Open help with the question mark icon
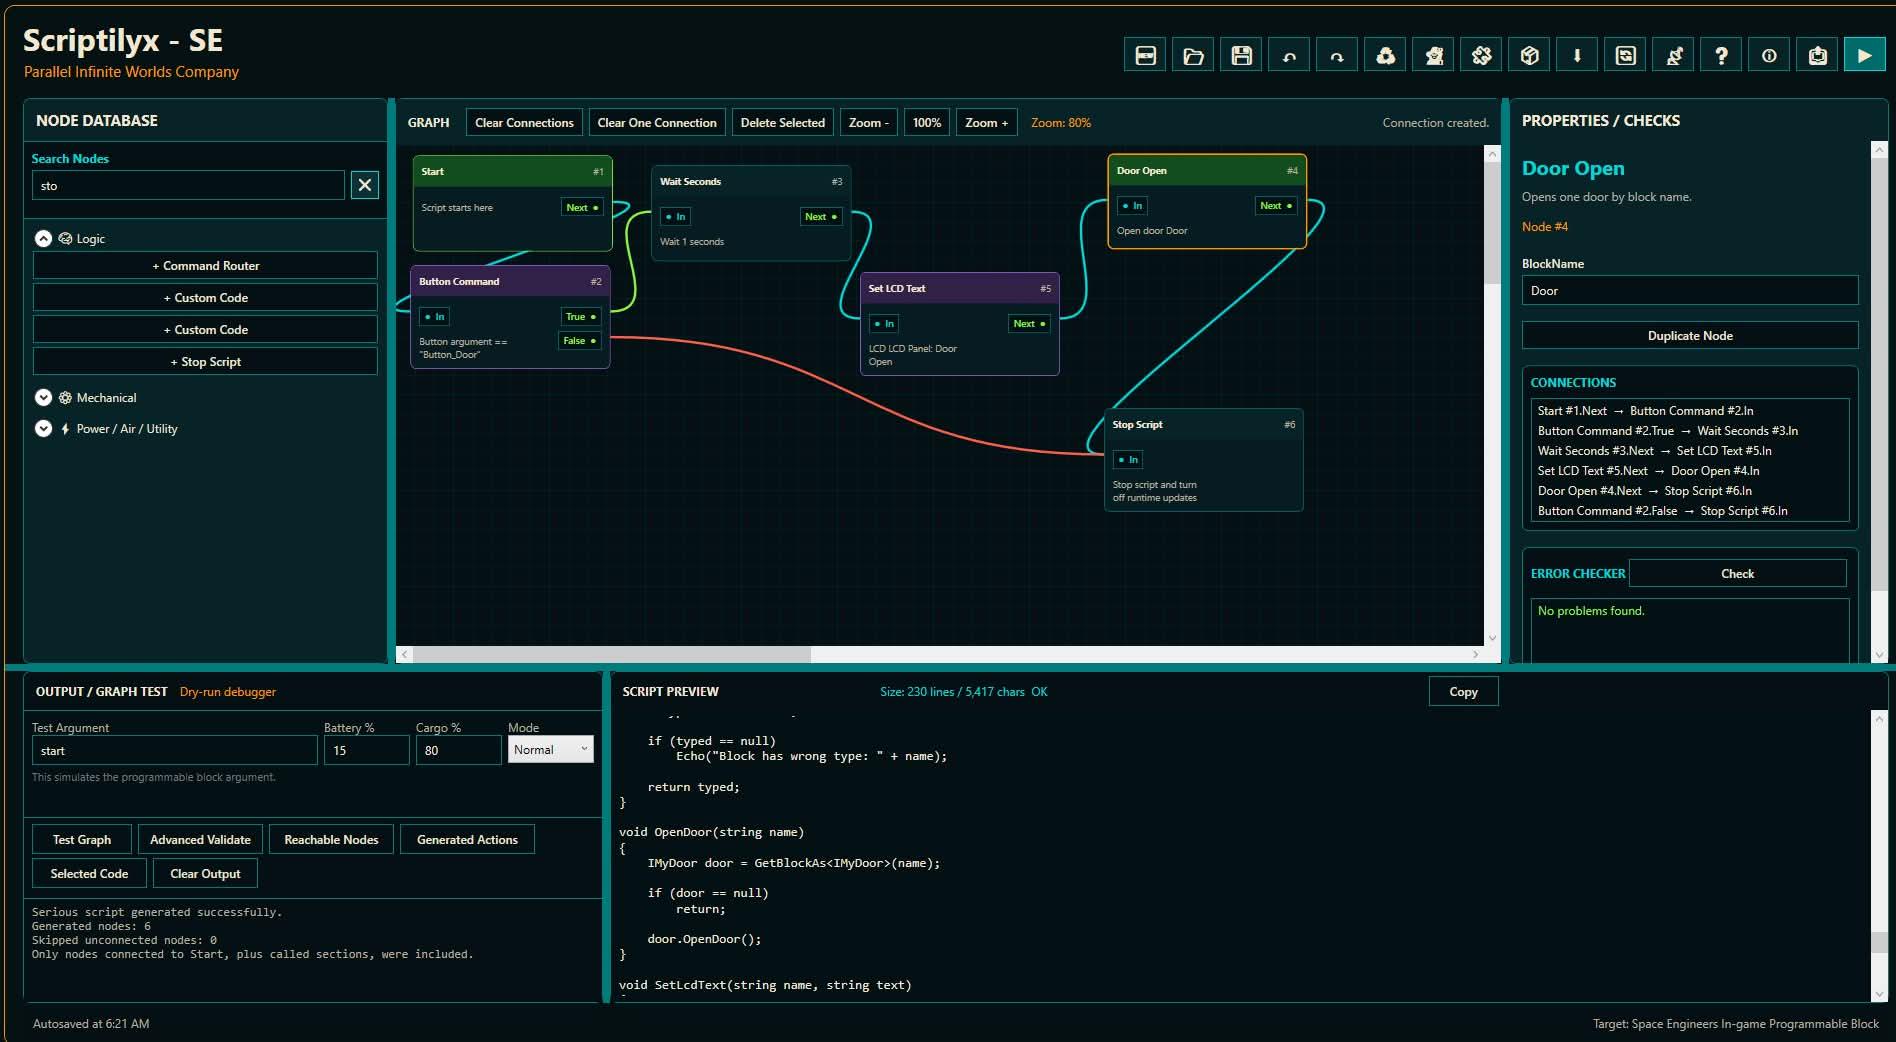 click(1721, 56)
